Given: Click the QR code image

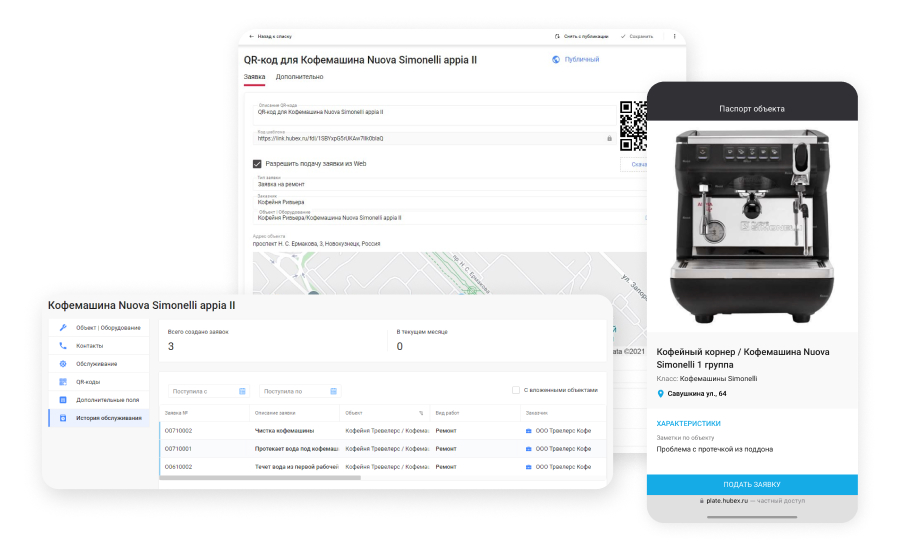Looking at the screenshot, I should pos(633,126).
